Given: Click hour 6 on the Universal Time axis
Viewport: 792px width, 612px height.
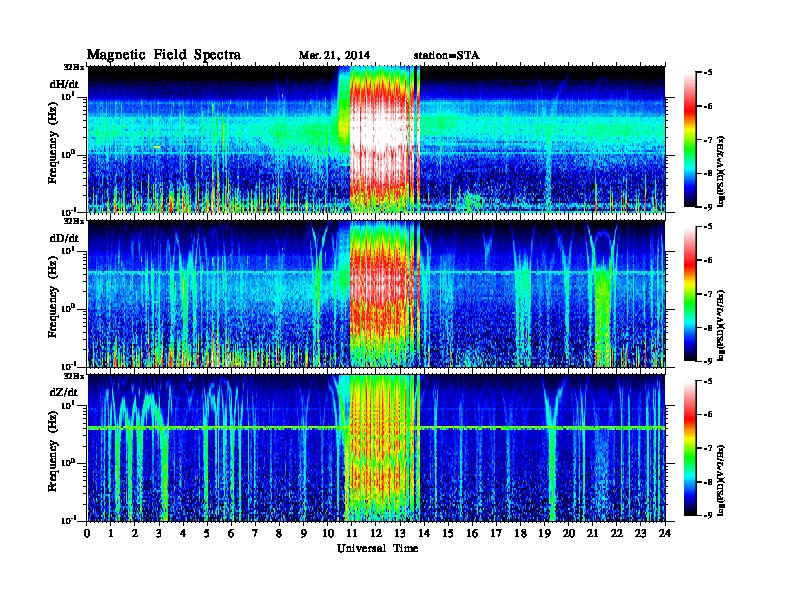Looking at the screenshot, I should pyautogui.click(x=231, y=534).
